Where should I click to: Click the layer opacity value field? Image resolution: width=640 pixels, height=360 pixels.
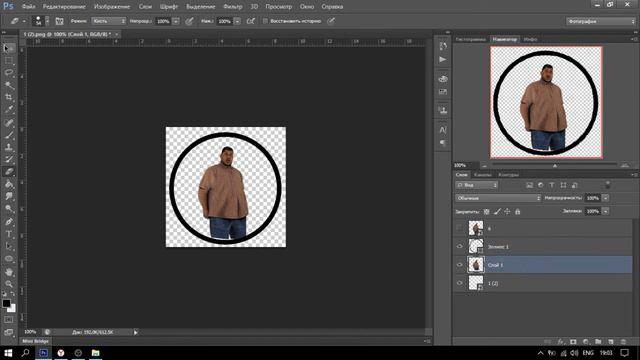point(593,198)
